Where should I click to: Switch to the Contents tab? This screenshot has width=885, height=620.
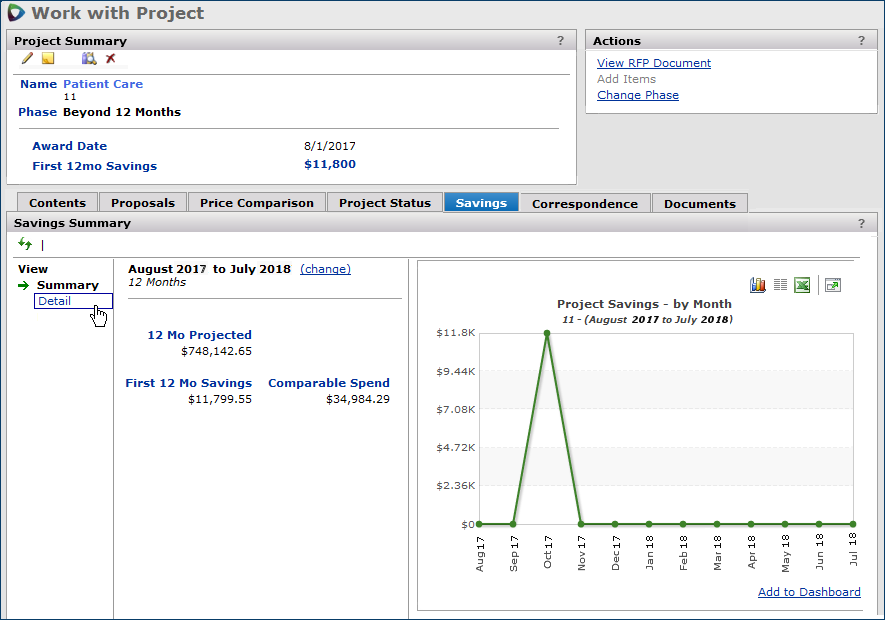[57, 203]
